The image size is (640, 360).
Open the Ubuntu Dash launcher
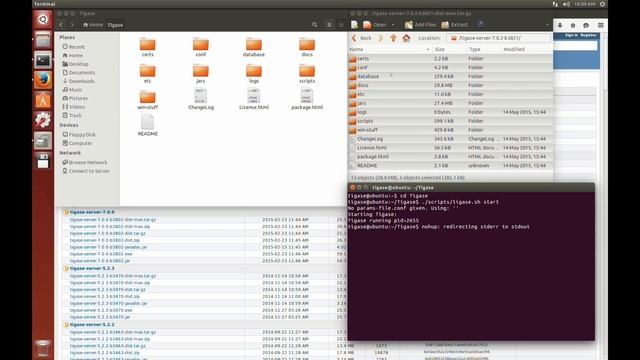tap(43, 19)
